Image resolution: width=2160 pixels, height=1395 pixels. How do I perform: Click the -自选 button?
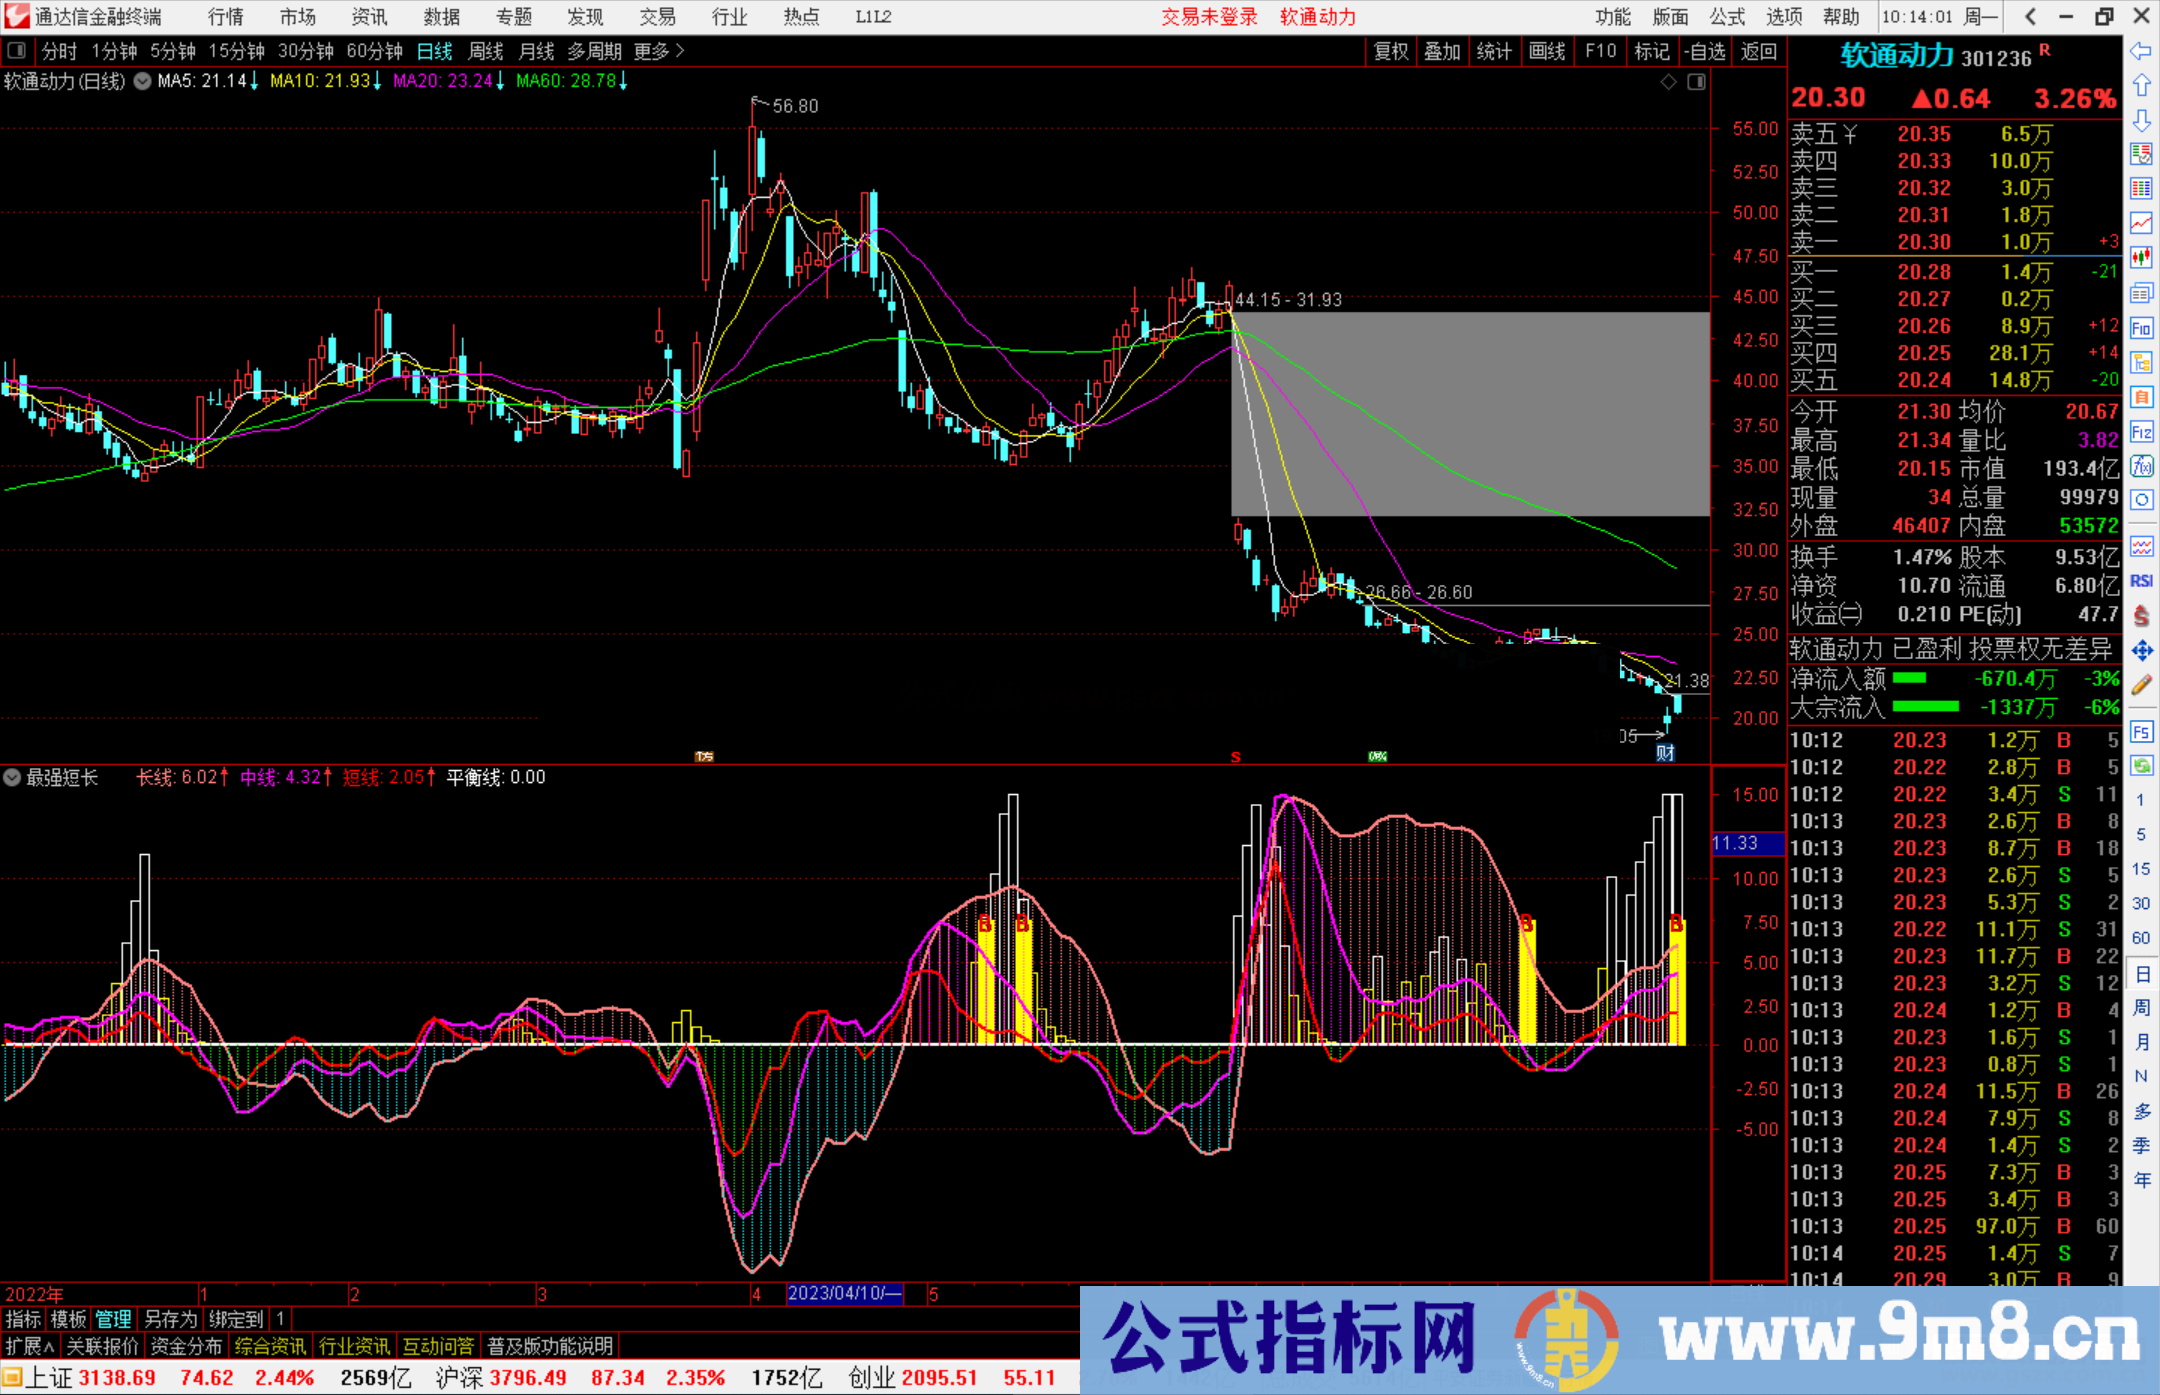1704,51
